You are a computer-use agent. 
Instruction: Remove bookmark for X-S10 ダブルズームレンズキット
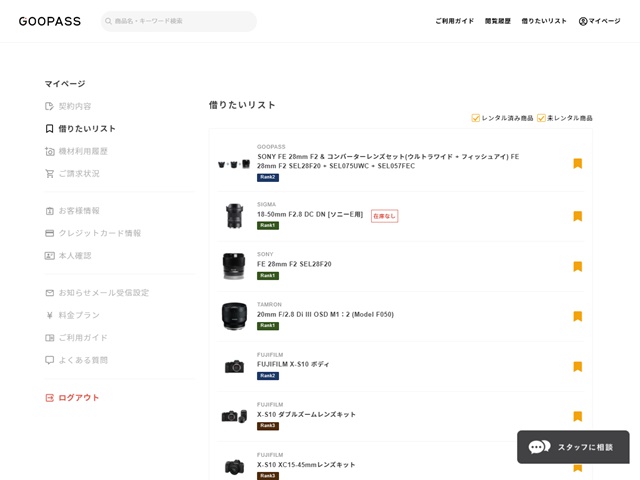(578, 416)
